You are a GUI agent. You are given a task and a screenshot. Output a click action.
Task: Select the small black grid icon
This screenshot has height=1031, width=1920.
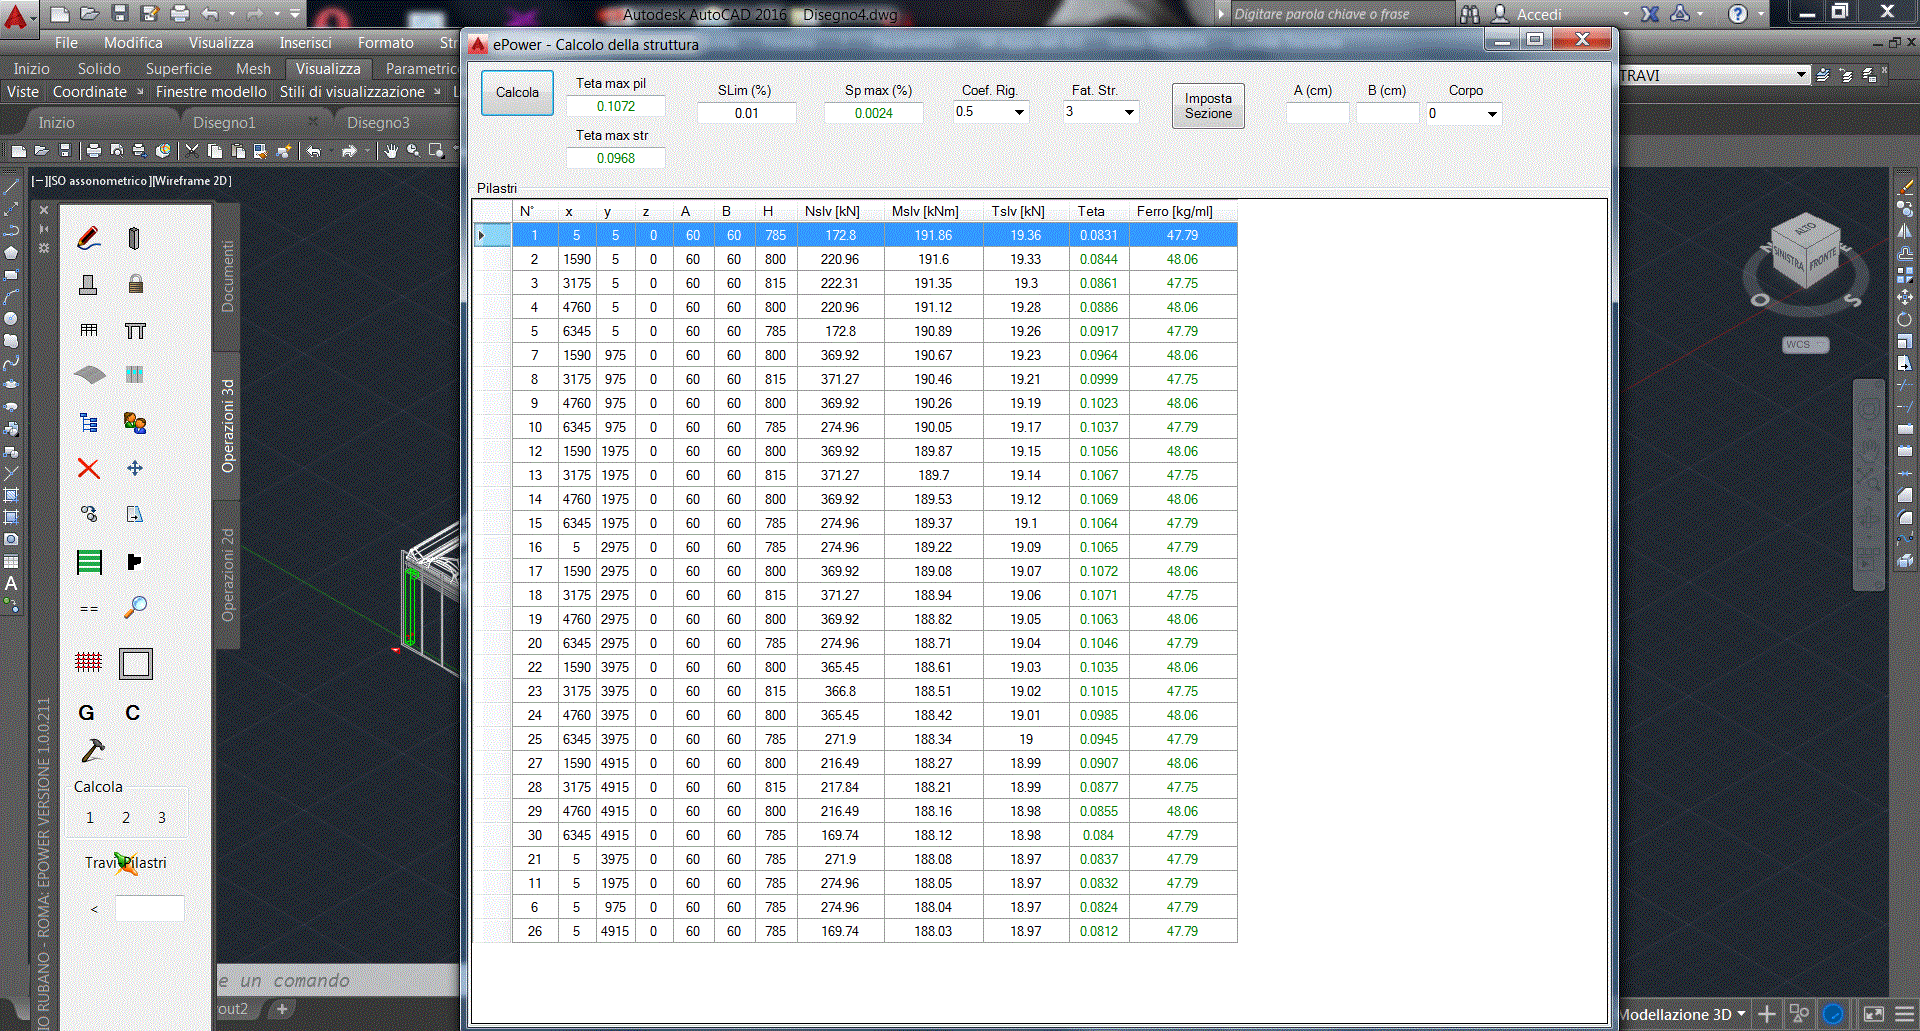point(88,330)
